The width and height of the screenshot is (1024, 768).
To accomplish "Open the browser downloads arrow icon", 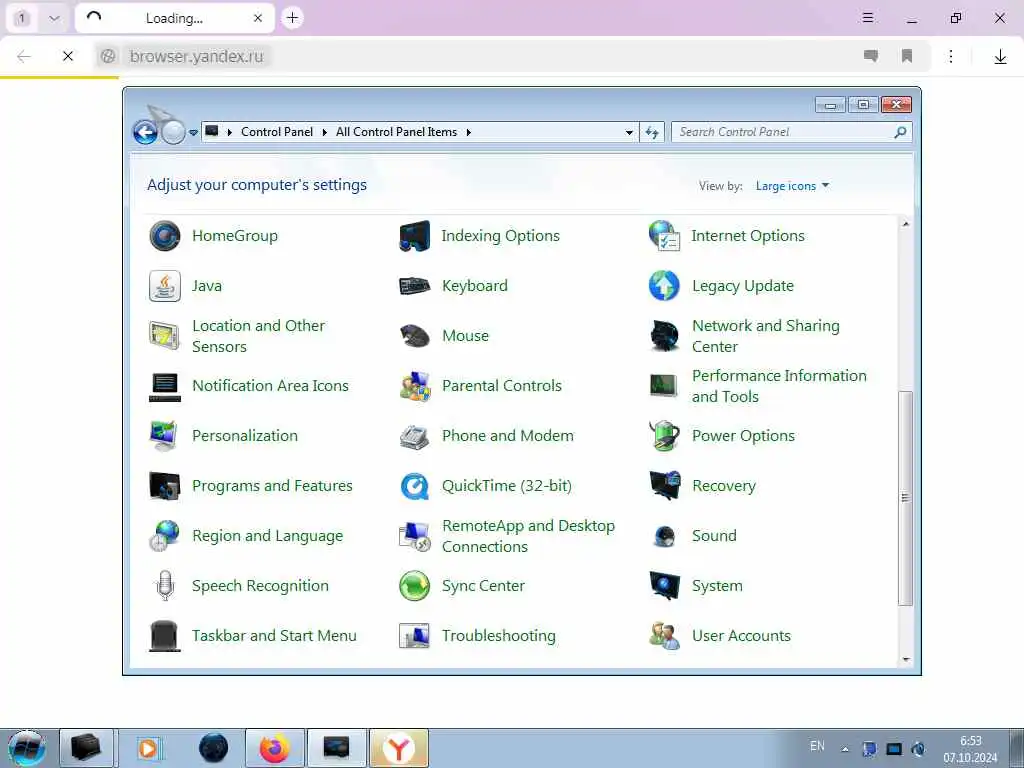I will pyautogui.click(x=1000, y=57).
